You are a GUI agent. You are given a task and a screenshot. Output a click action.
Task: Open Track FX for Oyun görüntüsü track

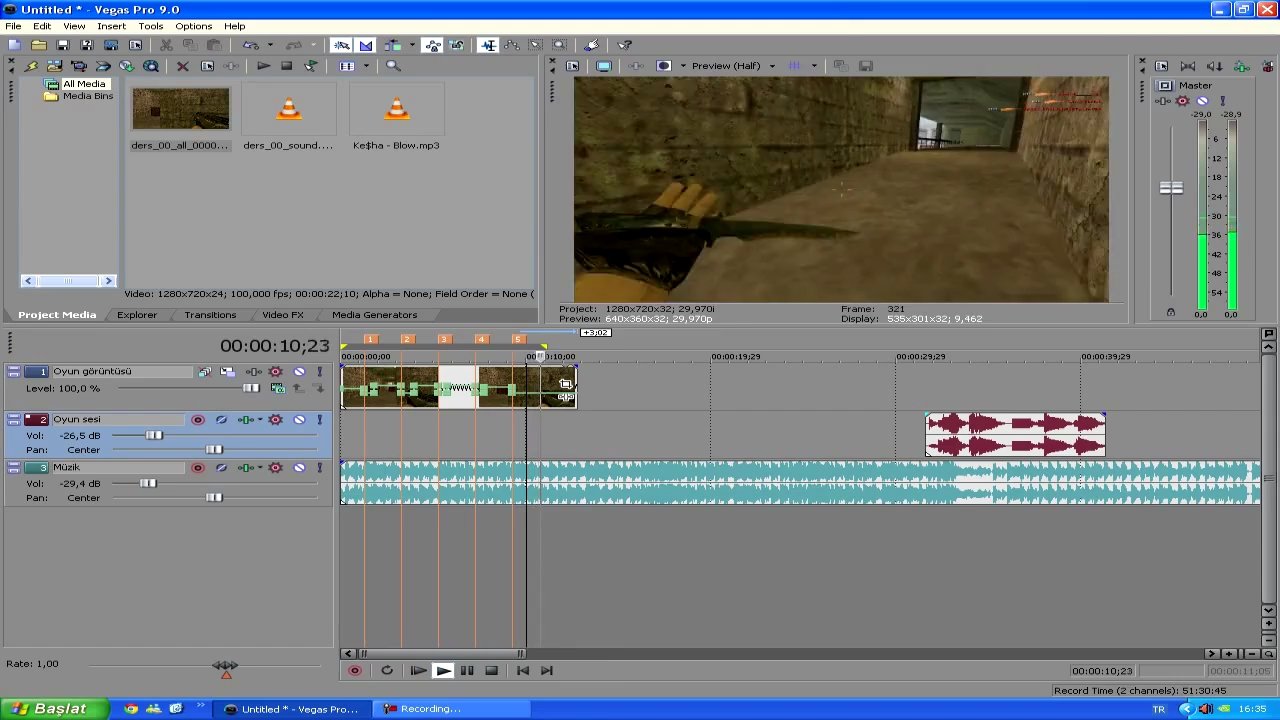coord(254,372)
